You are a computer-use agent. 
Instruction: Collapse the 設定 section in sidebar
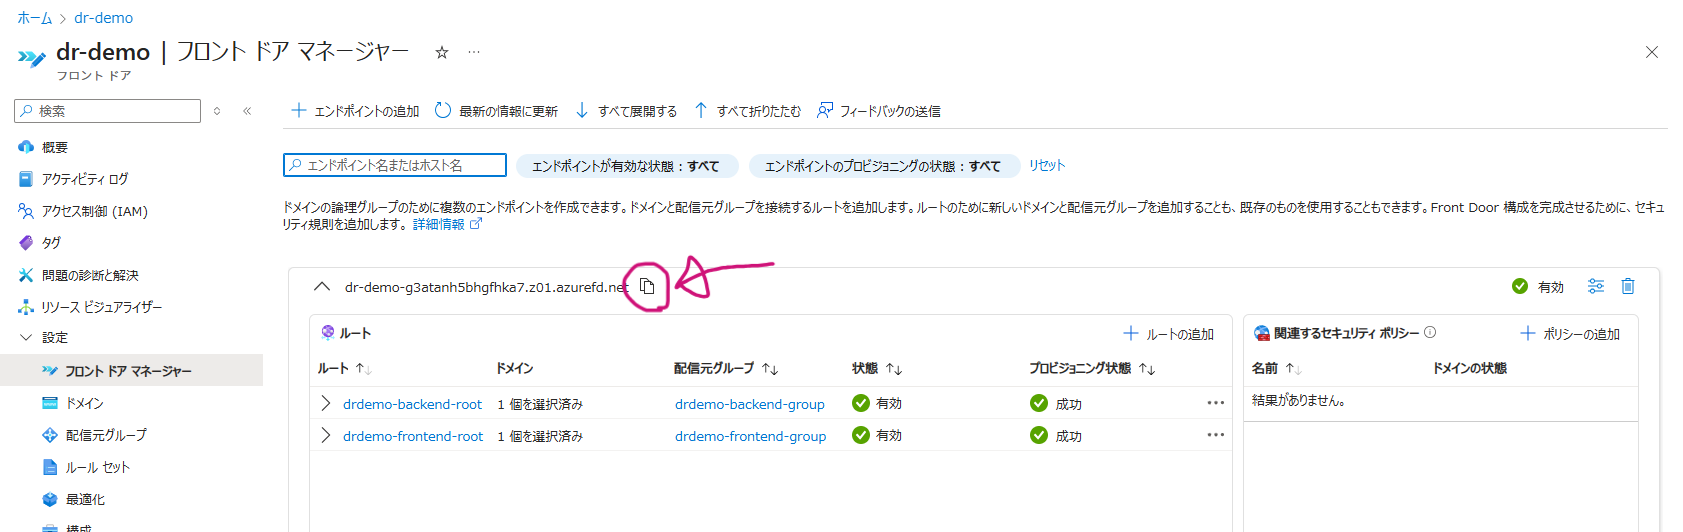[x=26, y=337]
